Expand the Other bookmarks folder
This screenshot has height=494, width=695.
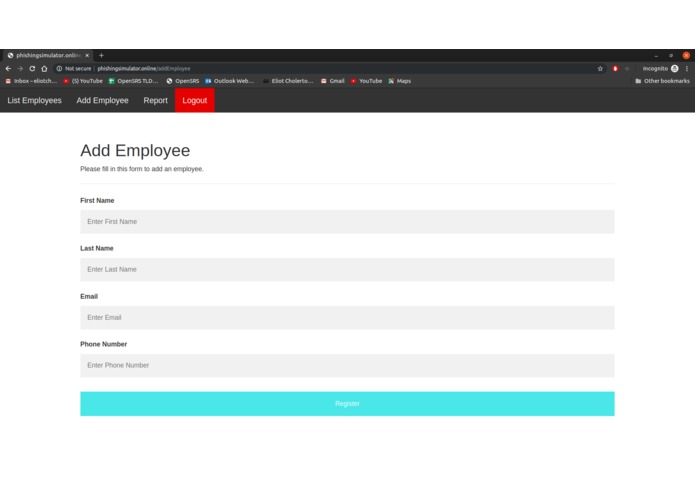point(662,81)
